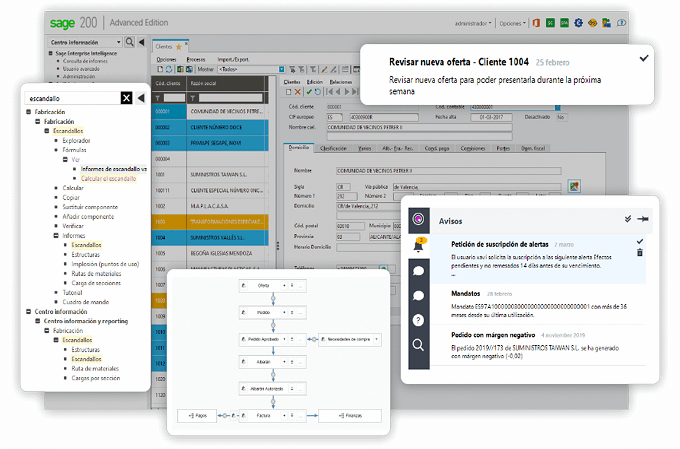Viewport: 680px width, 449px height.
Task: Click the map location icon beside address
Action: [574, 186]
